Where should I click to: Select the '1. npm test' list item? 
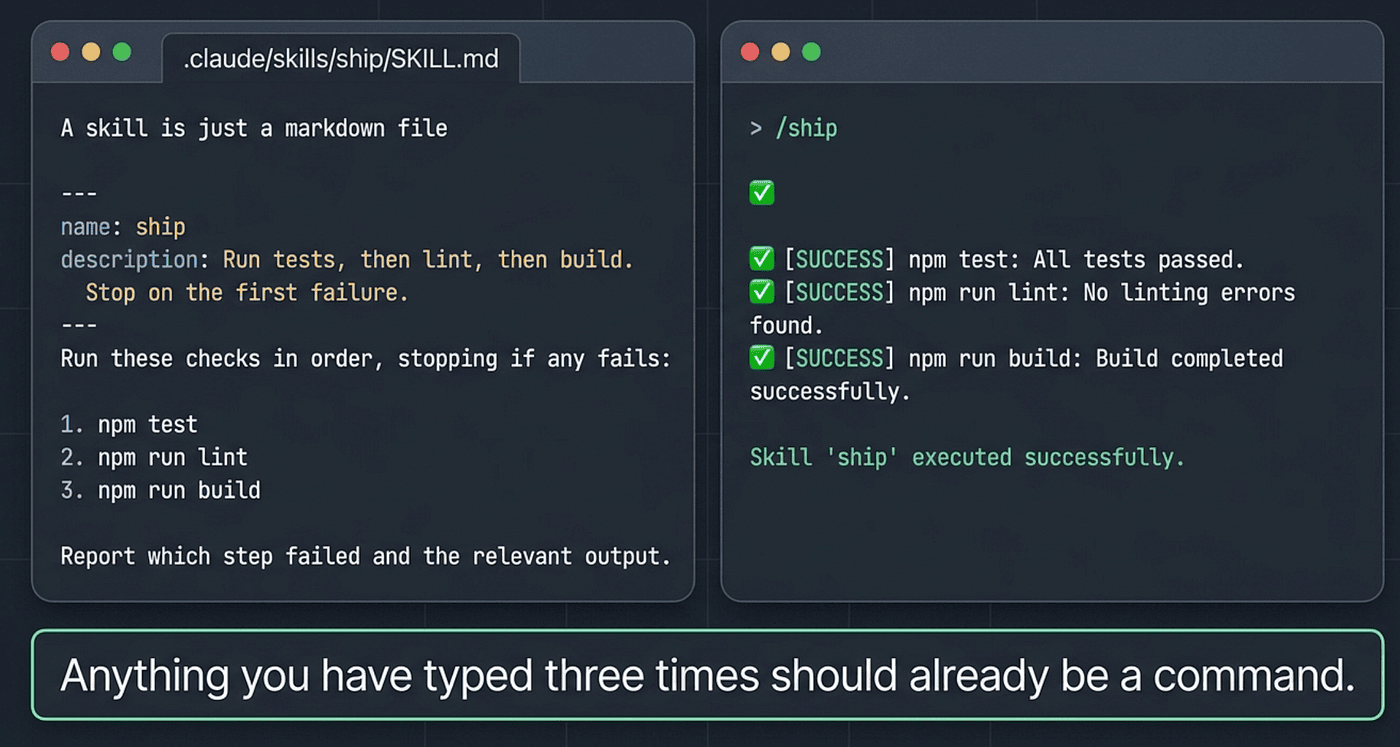tap(129, 424)
